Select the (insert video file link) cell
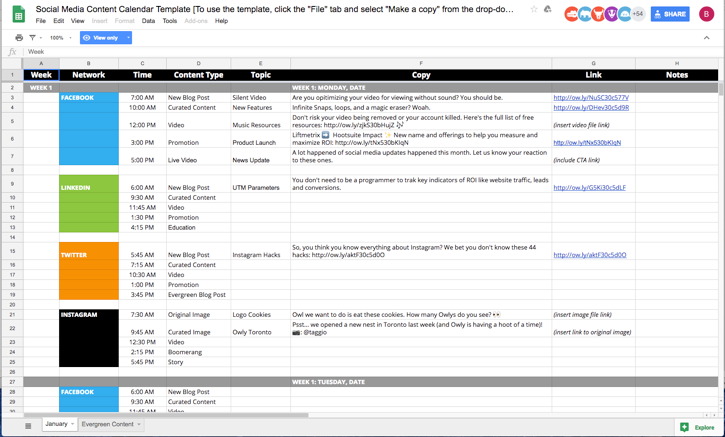 [x=593, y=121]
